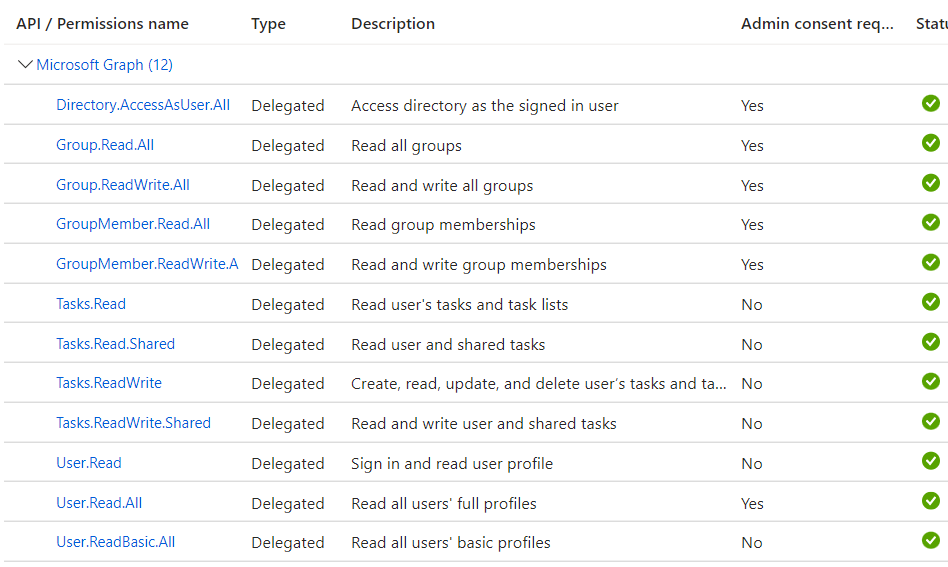The image size is (948, 567).
Task: Open the User.Read.All permission
Action: 99,503
